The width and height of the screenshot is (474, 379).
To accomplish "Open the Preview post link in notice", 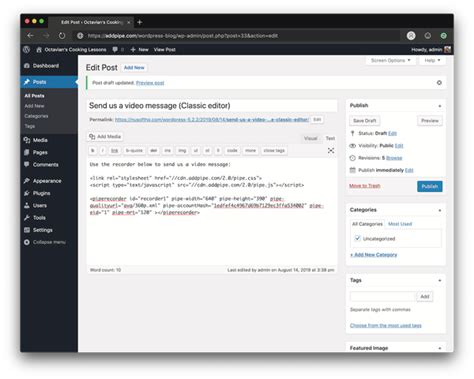I will pos(150,83).
